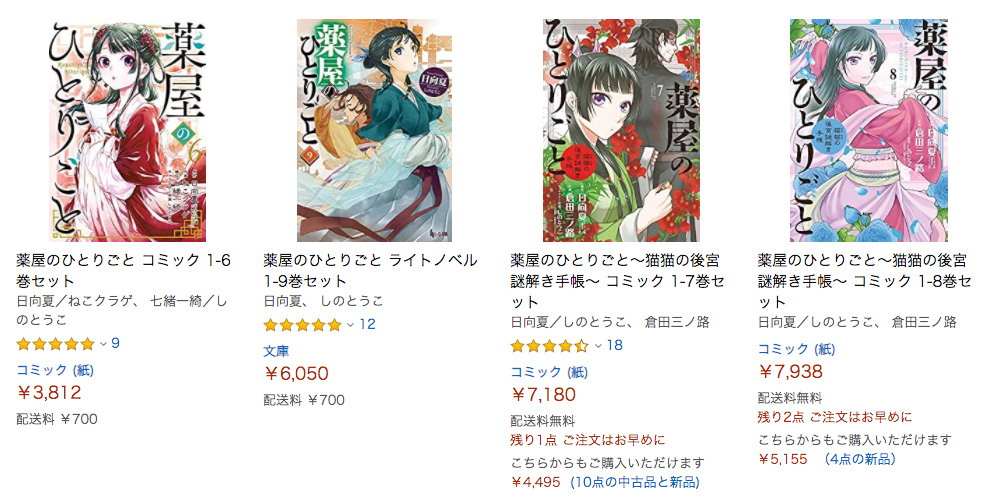Open the ライトノベル 1-9巻セット cover image
This screenshot has height=504, width=985.
[x=374, y=130]
